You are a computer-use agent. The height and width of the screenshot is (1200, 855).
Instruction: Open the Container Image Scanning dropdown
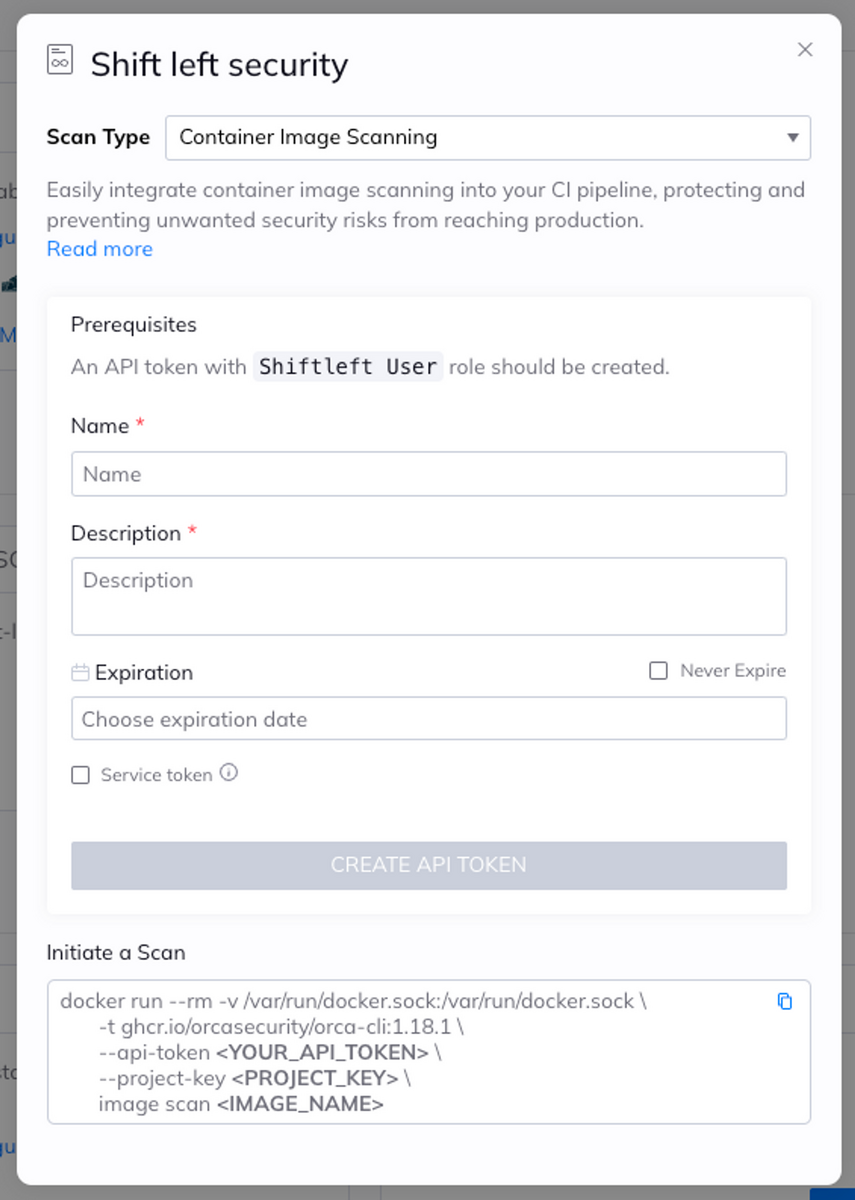point(487,137)
